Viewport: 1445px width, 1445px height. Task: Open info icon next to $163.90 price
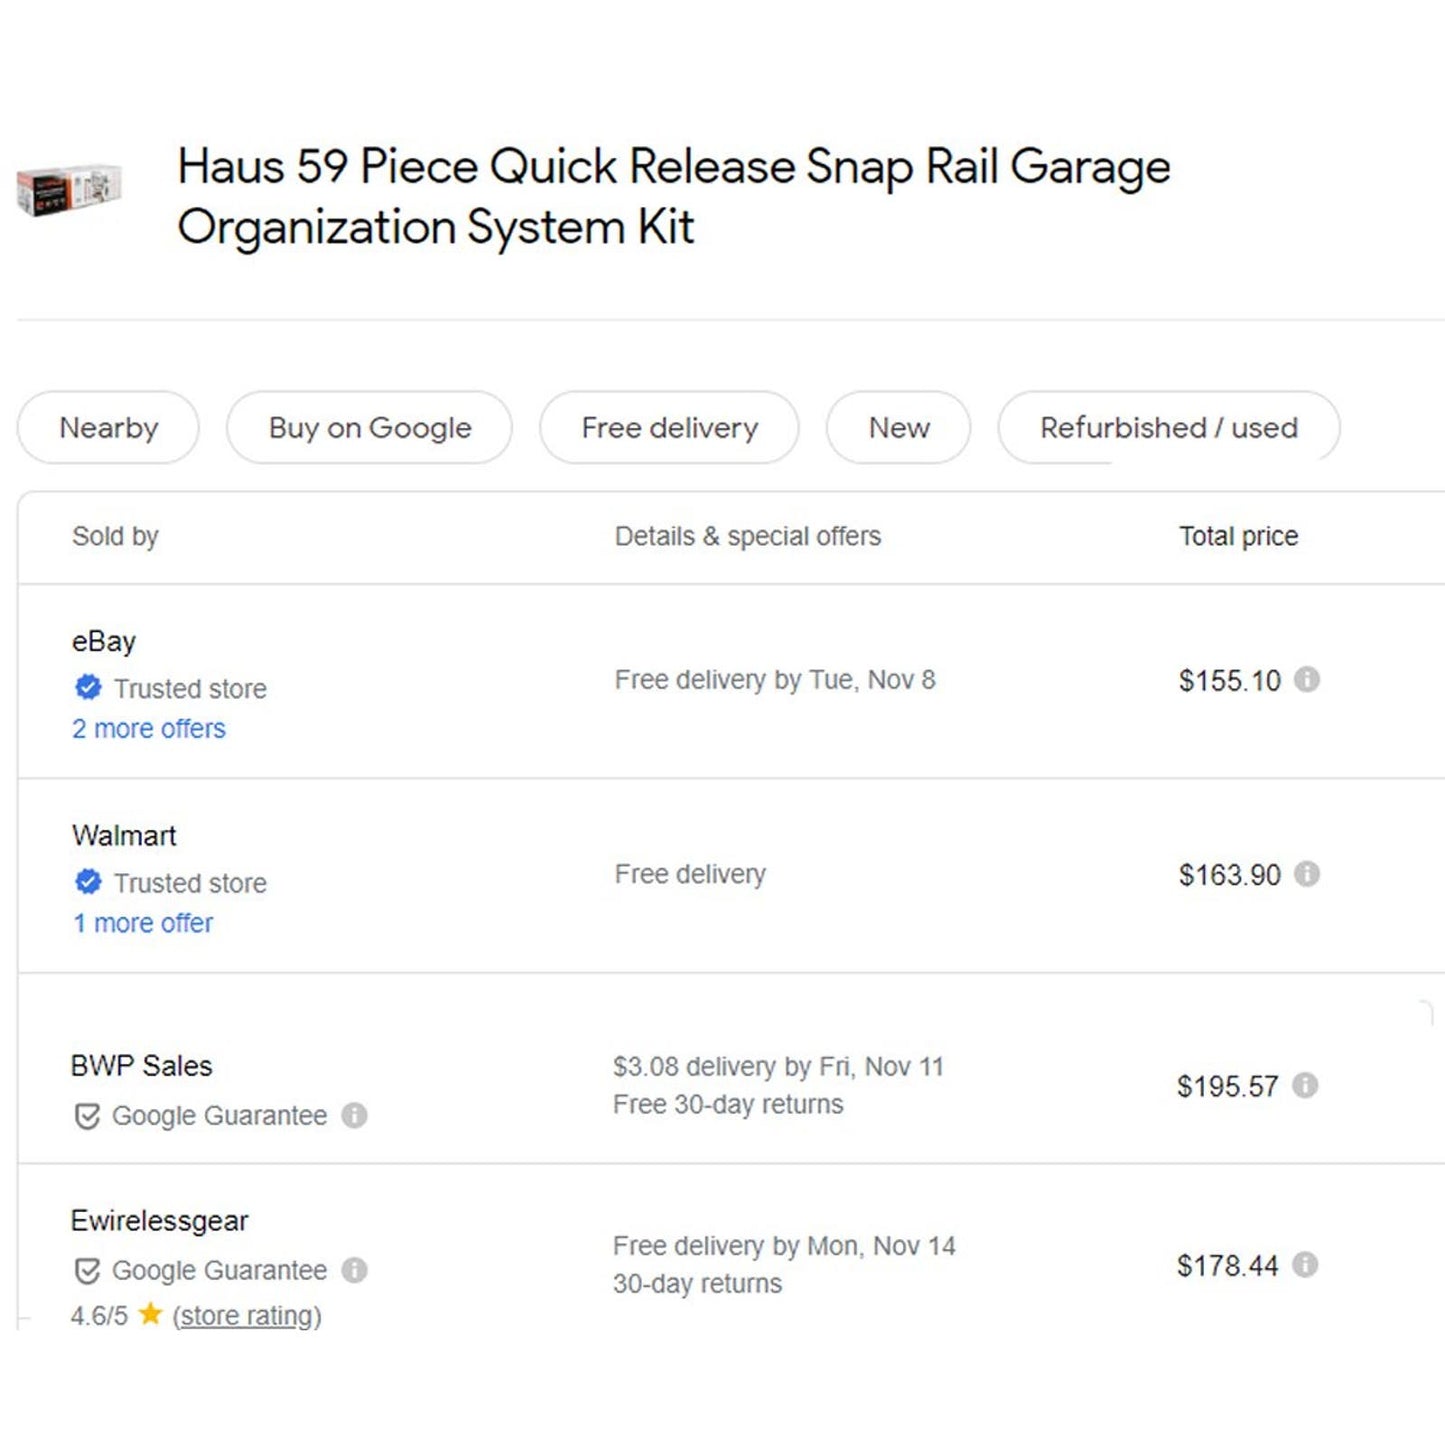click(1306, 874)
